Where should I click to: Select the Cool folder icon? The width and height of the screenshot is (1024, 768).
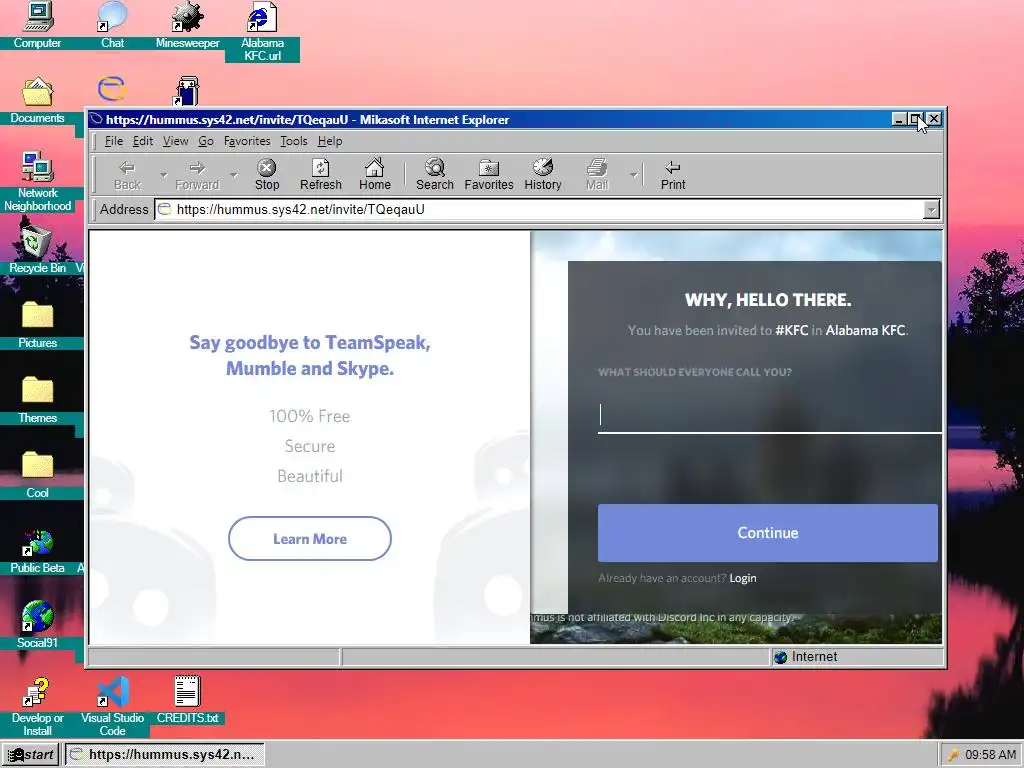tap(37, 475)
